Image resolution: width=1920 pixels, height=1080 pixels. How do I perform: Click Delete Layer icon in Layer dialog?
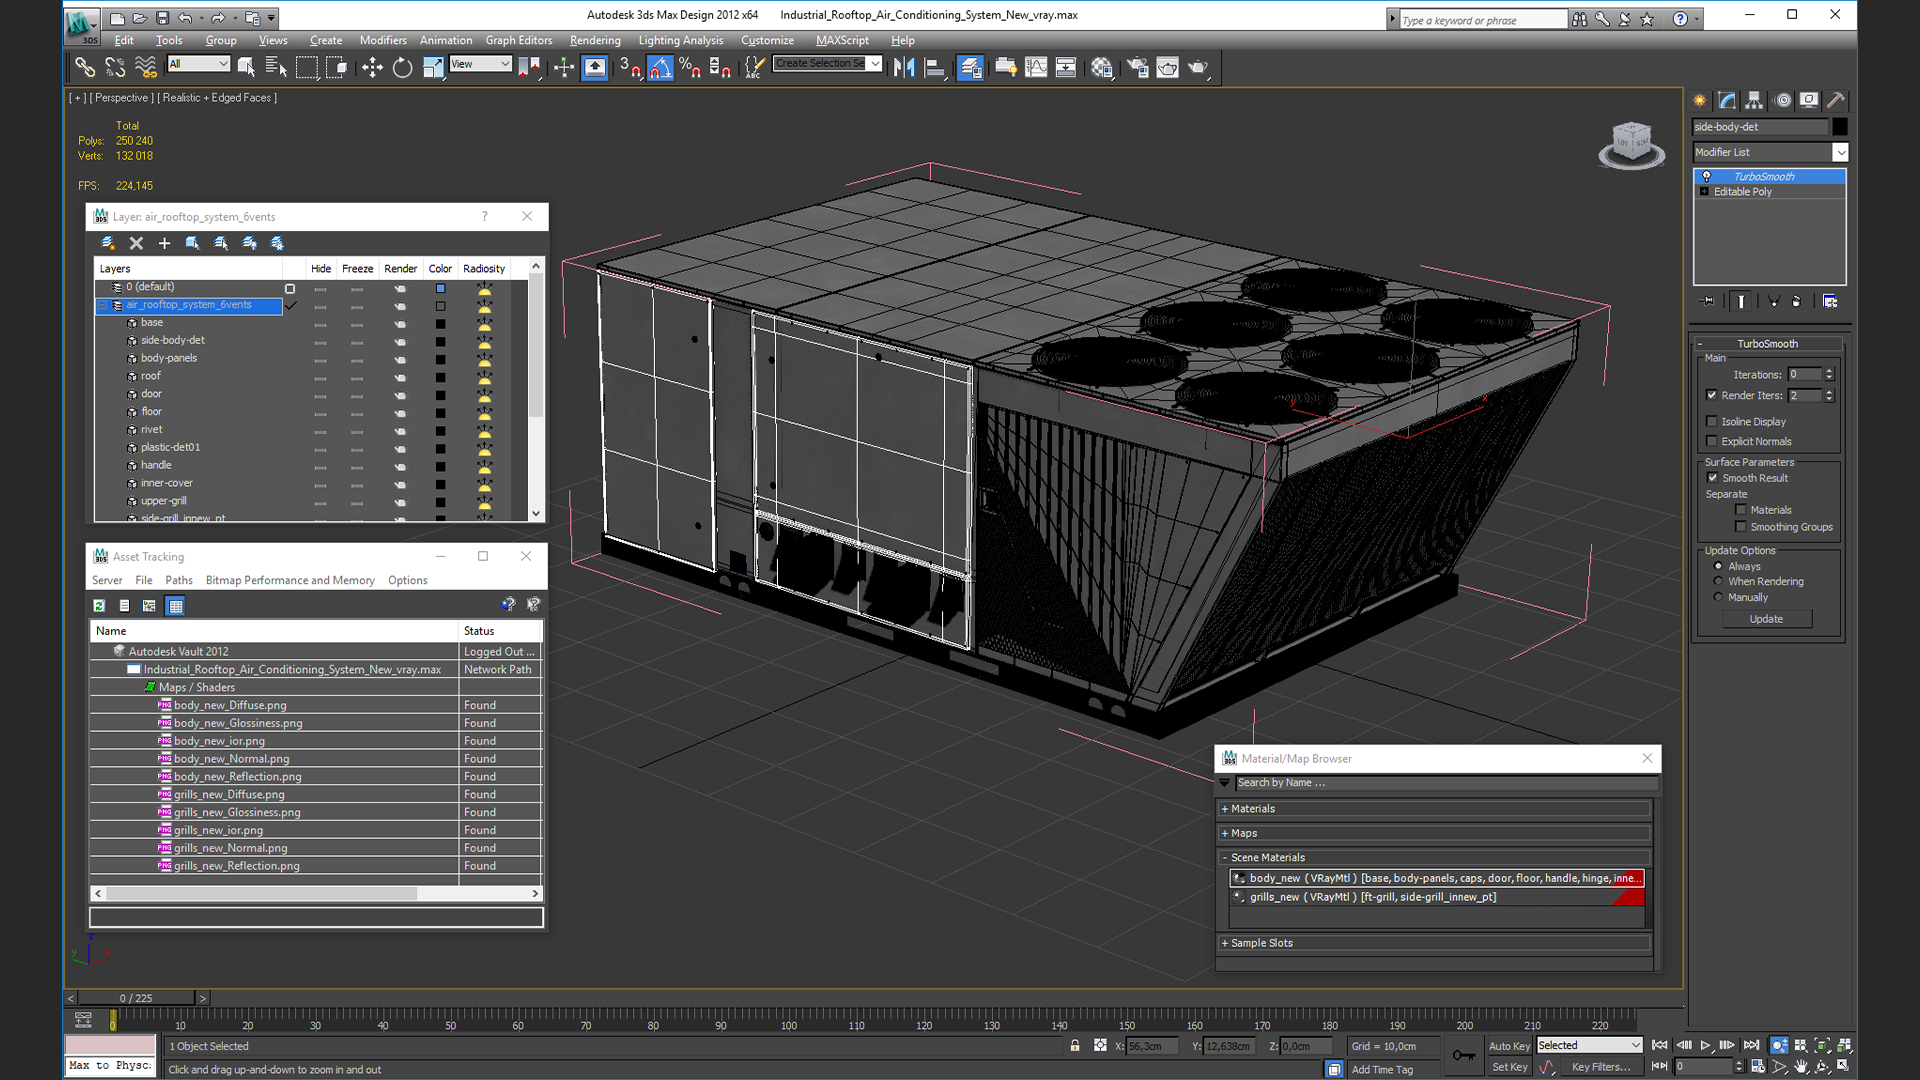pyautogui.click(x=136, y=243)
